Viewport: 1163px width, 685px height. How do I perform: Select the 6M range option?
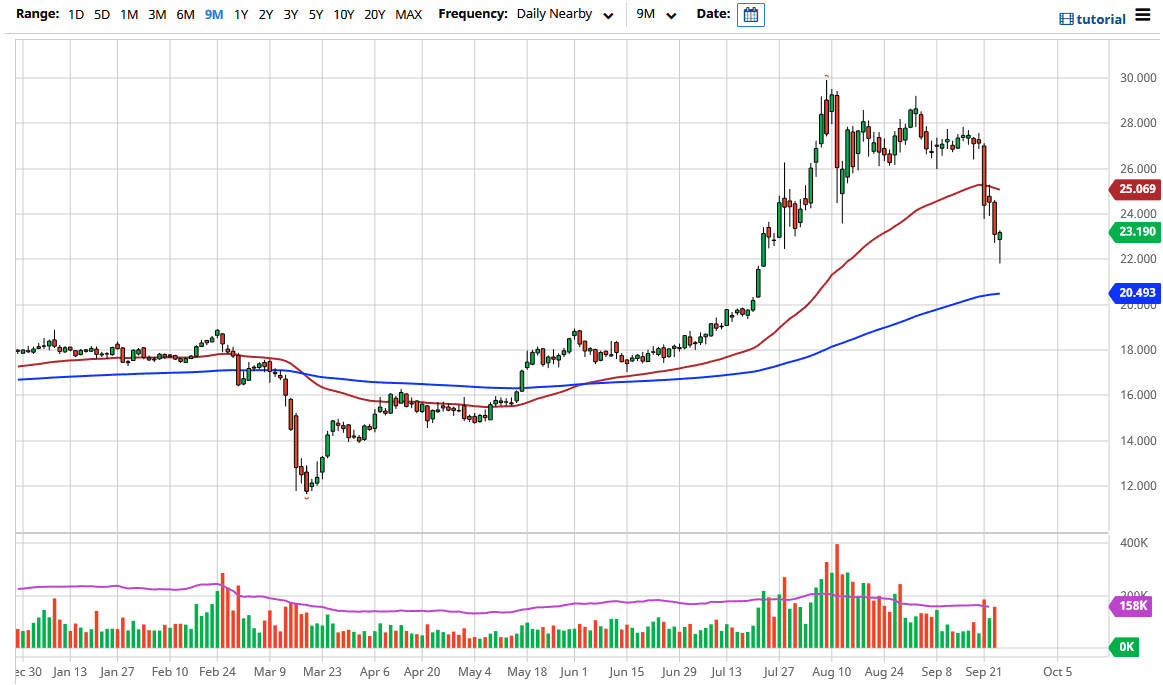point(185,15)
